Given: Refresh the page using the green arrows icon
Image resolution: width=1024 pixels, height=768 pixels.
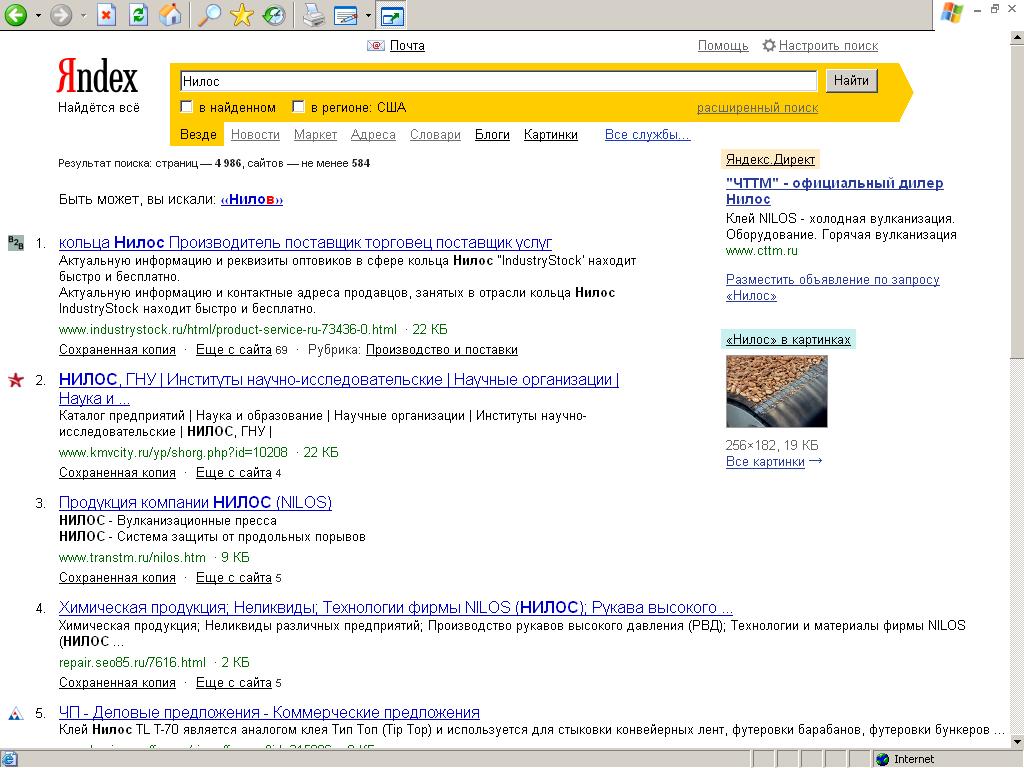Looking at the screenshot, I should click(x=138, y=14).
